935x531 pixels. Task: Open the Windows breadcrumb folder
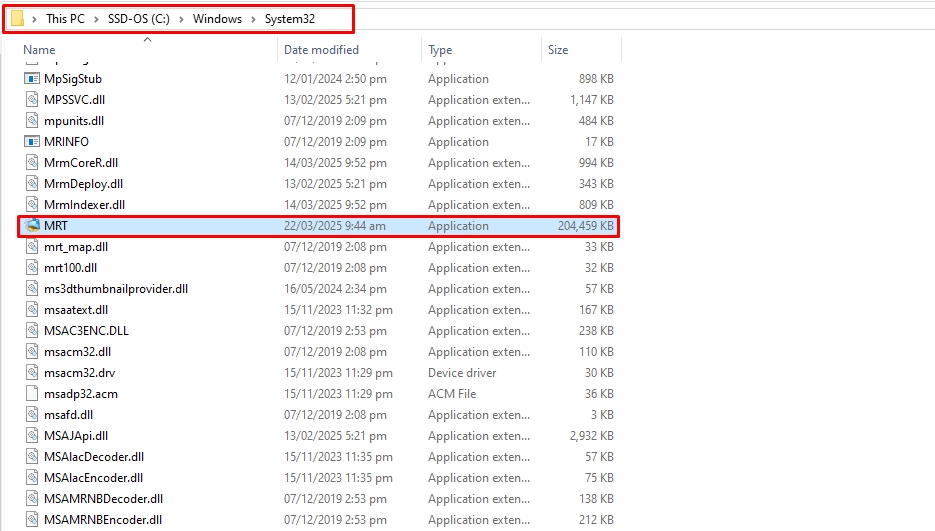(217, 18)
